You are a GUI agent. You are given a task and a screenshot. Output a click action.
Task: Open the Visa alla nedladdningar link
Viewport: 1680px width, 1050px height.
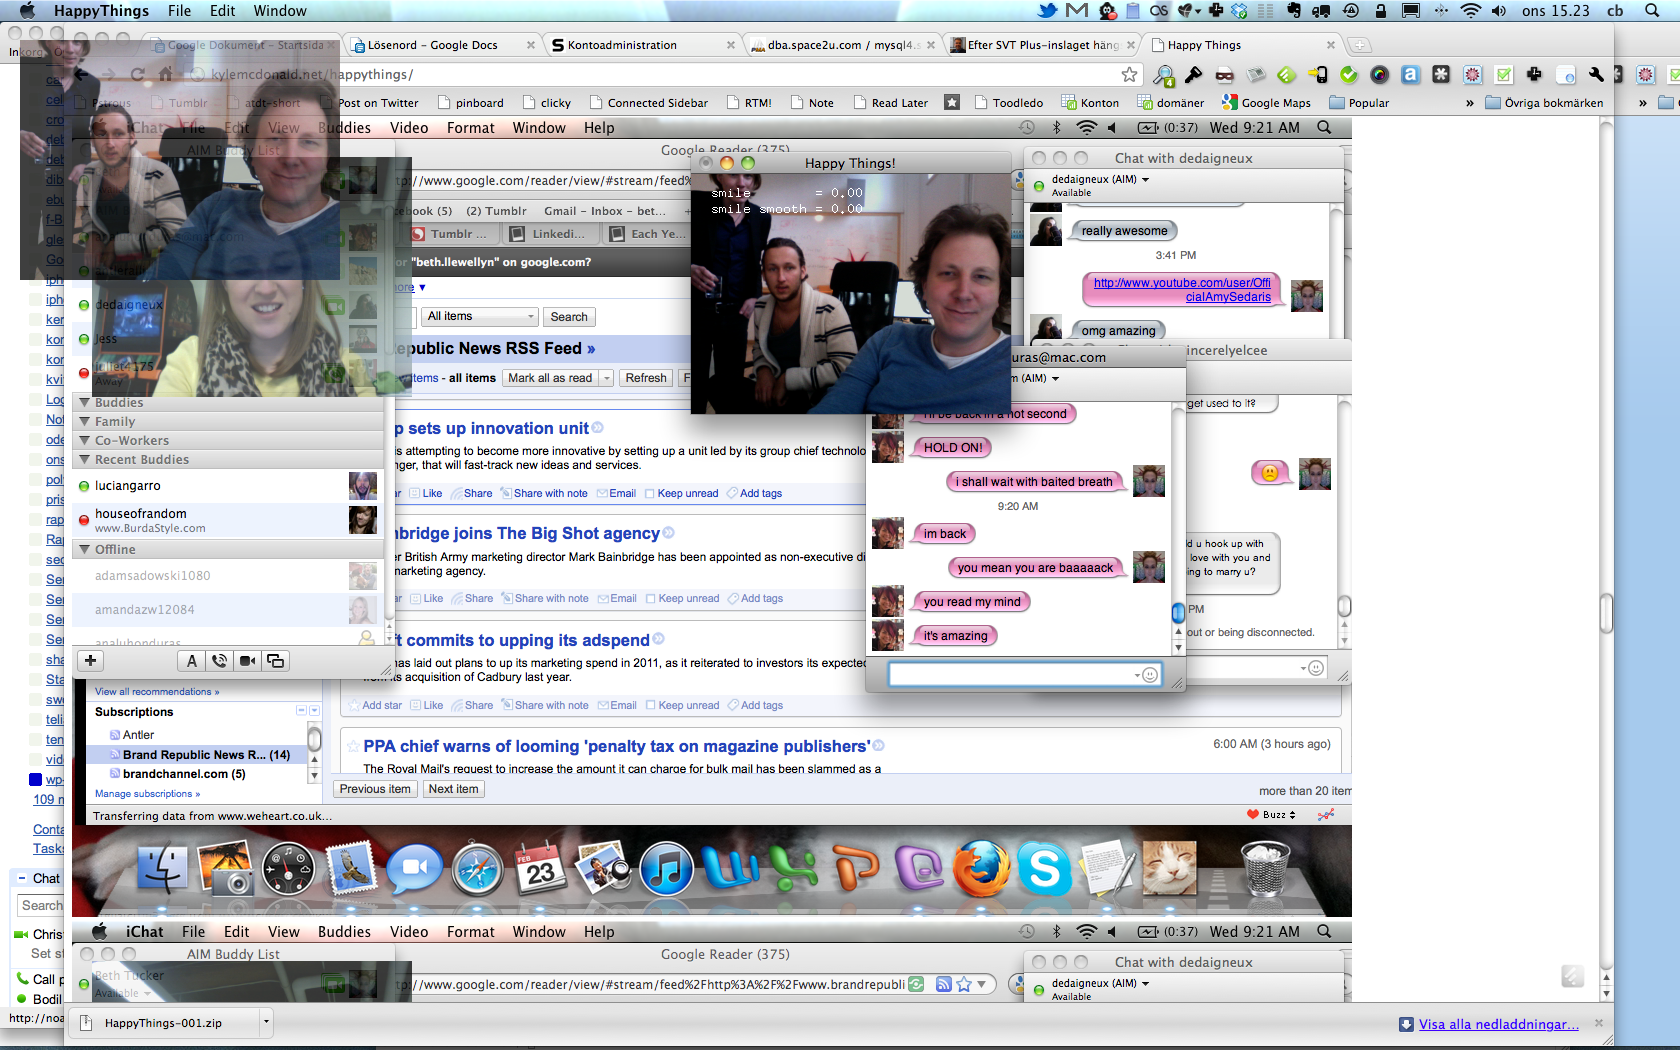pos(1498,1024)
